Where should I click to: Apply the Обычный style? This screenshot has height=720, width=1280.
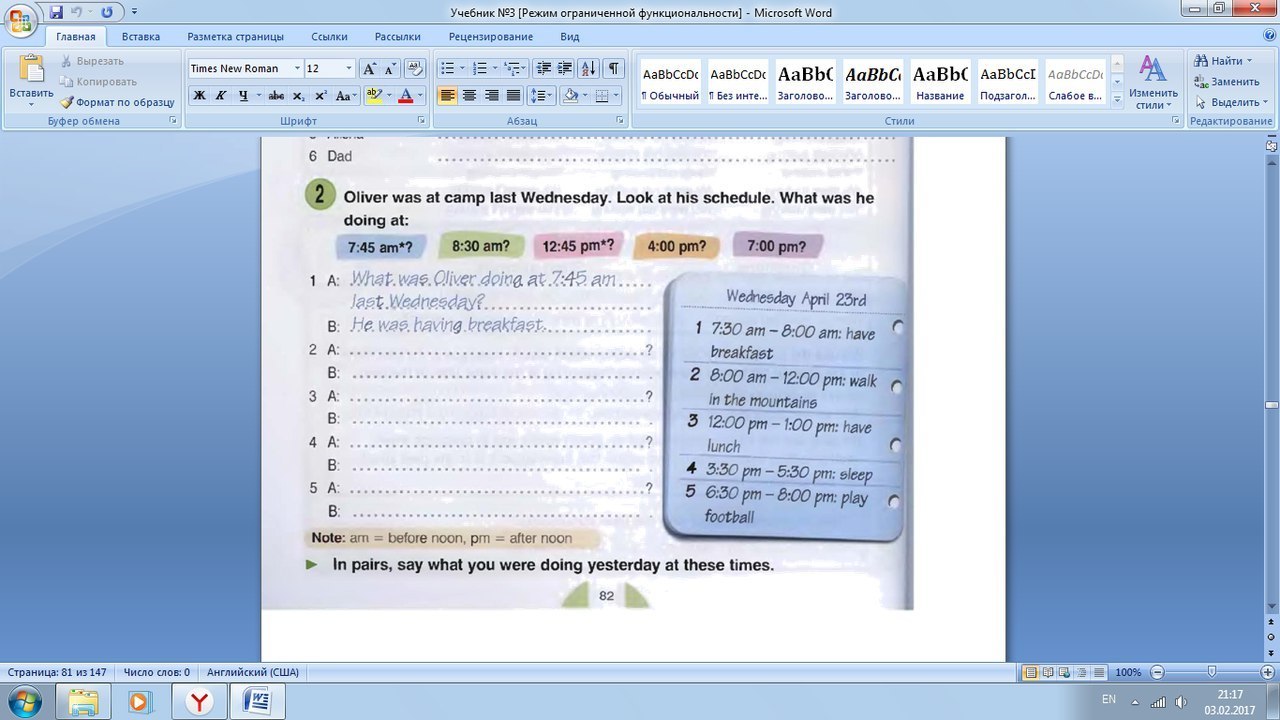670,82
